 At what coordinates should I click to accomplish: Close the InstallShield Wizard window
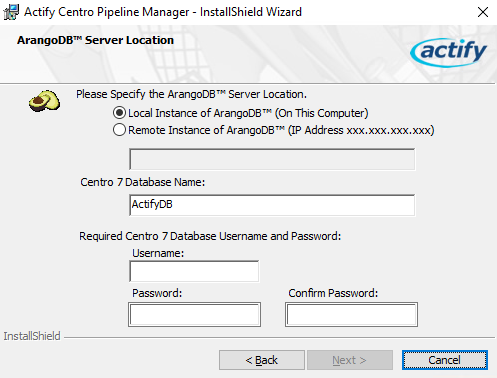pyautogui.click(x=483, y=12)
